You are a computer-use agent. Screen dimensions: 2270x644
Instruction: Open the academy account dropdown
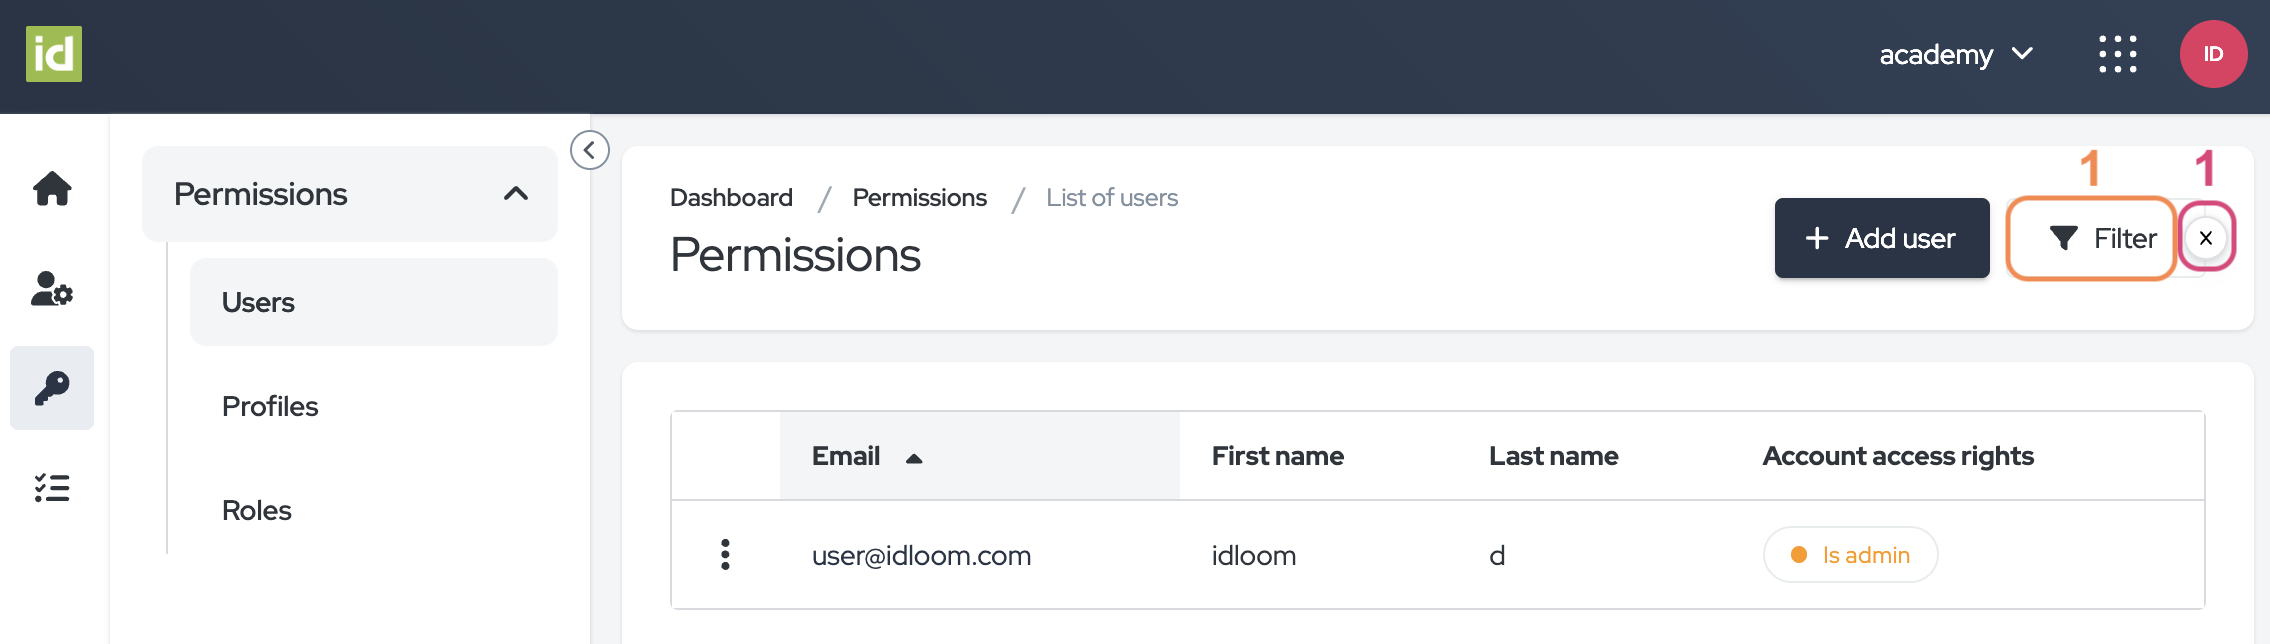click(1955, 54)
